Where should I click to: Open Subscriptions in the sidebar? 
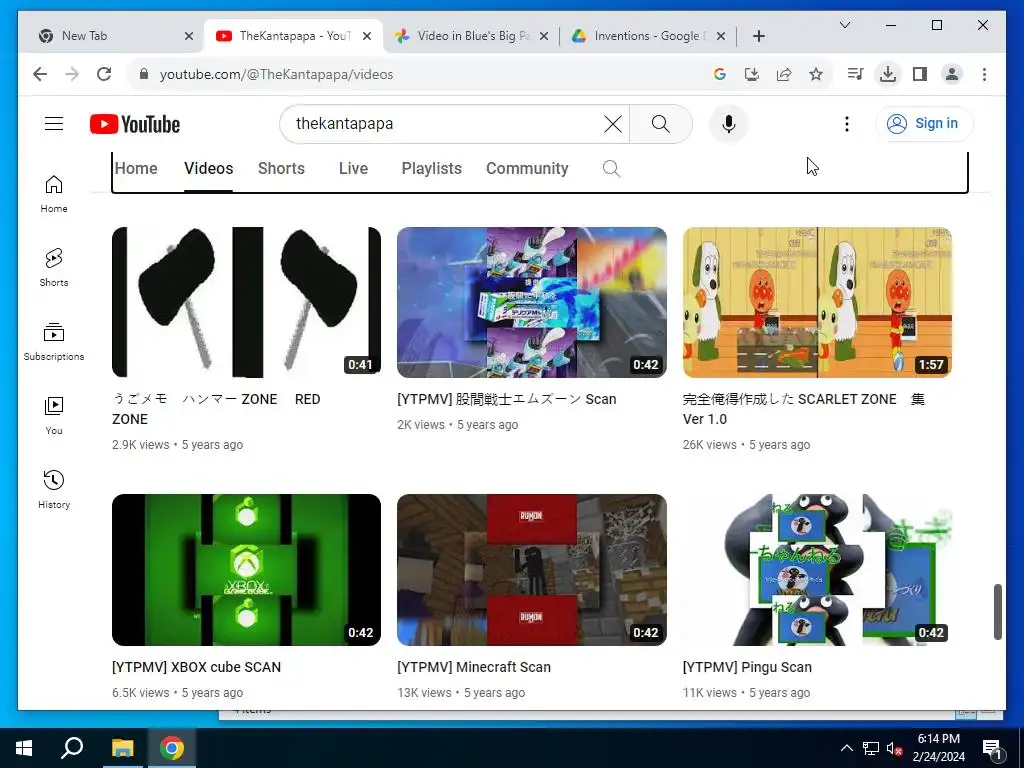[54, 342]
